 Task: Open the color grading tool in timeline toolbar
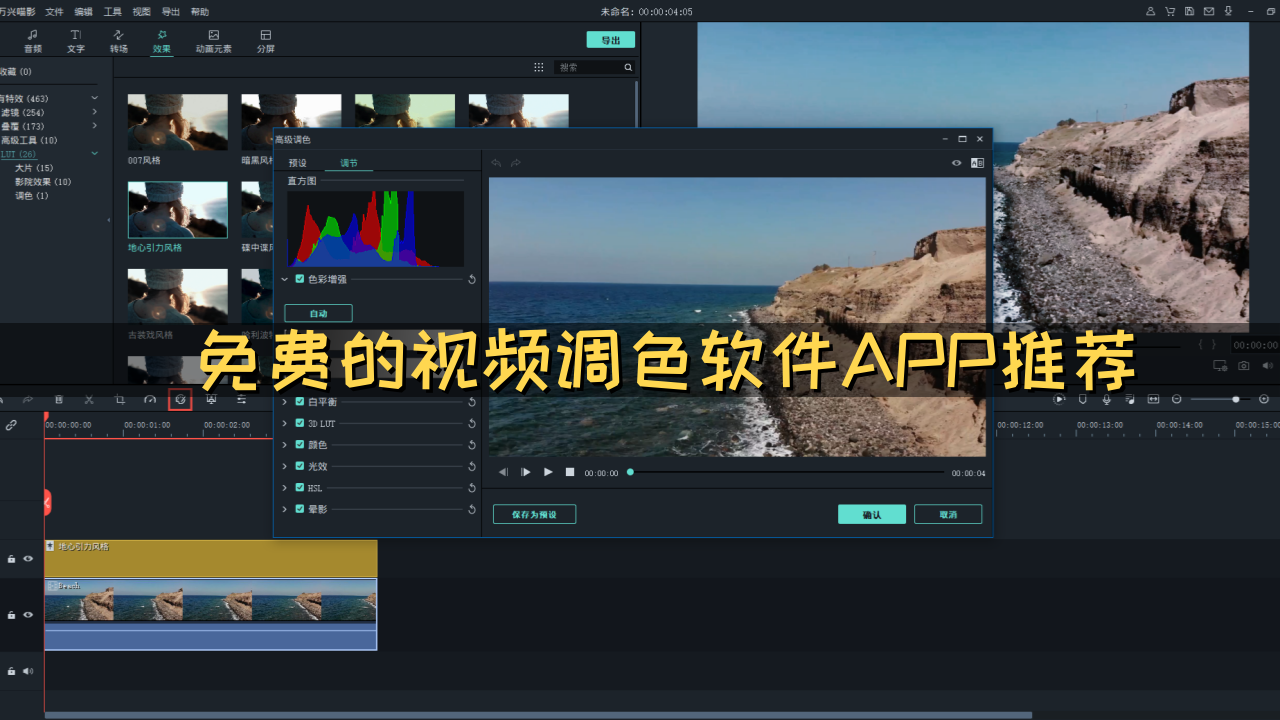[180, 399]
